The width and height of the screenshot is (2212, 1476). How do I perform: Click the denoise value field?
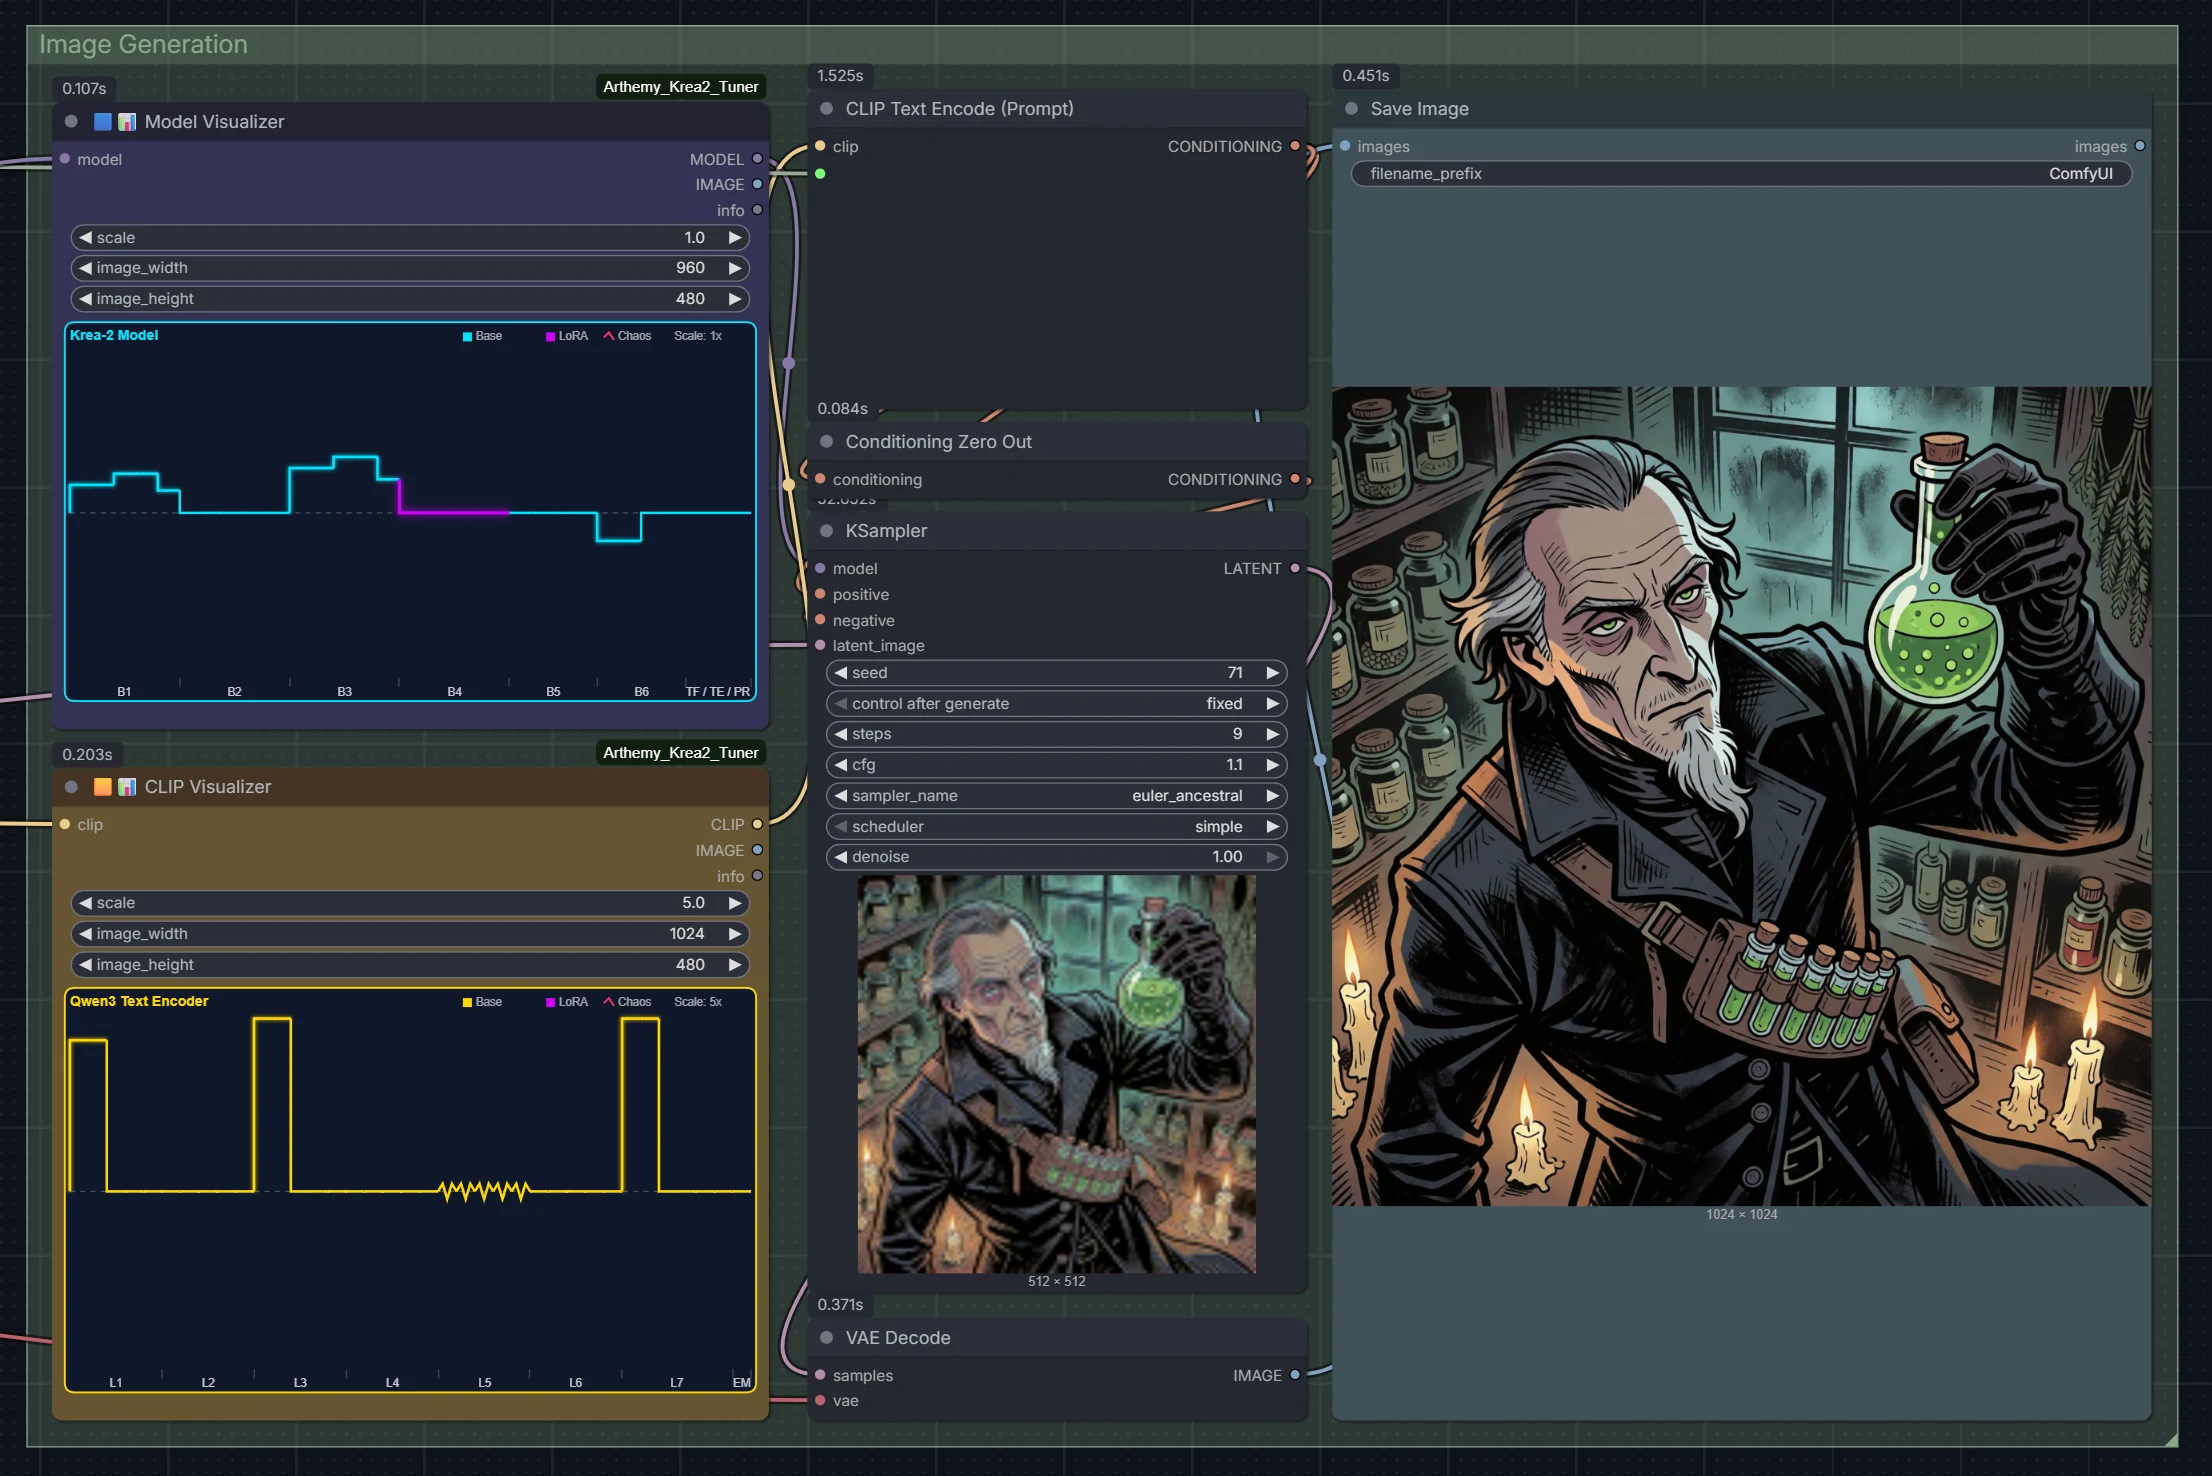point(1056,857)
